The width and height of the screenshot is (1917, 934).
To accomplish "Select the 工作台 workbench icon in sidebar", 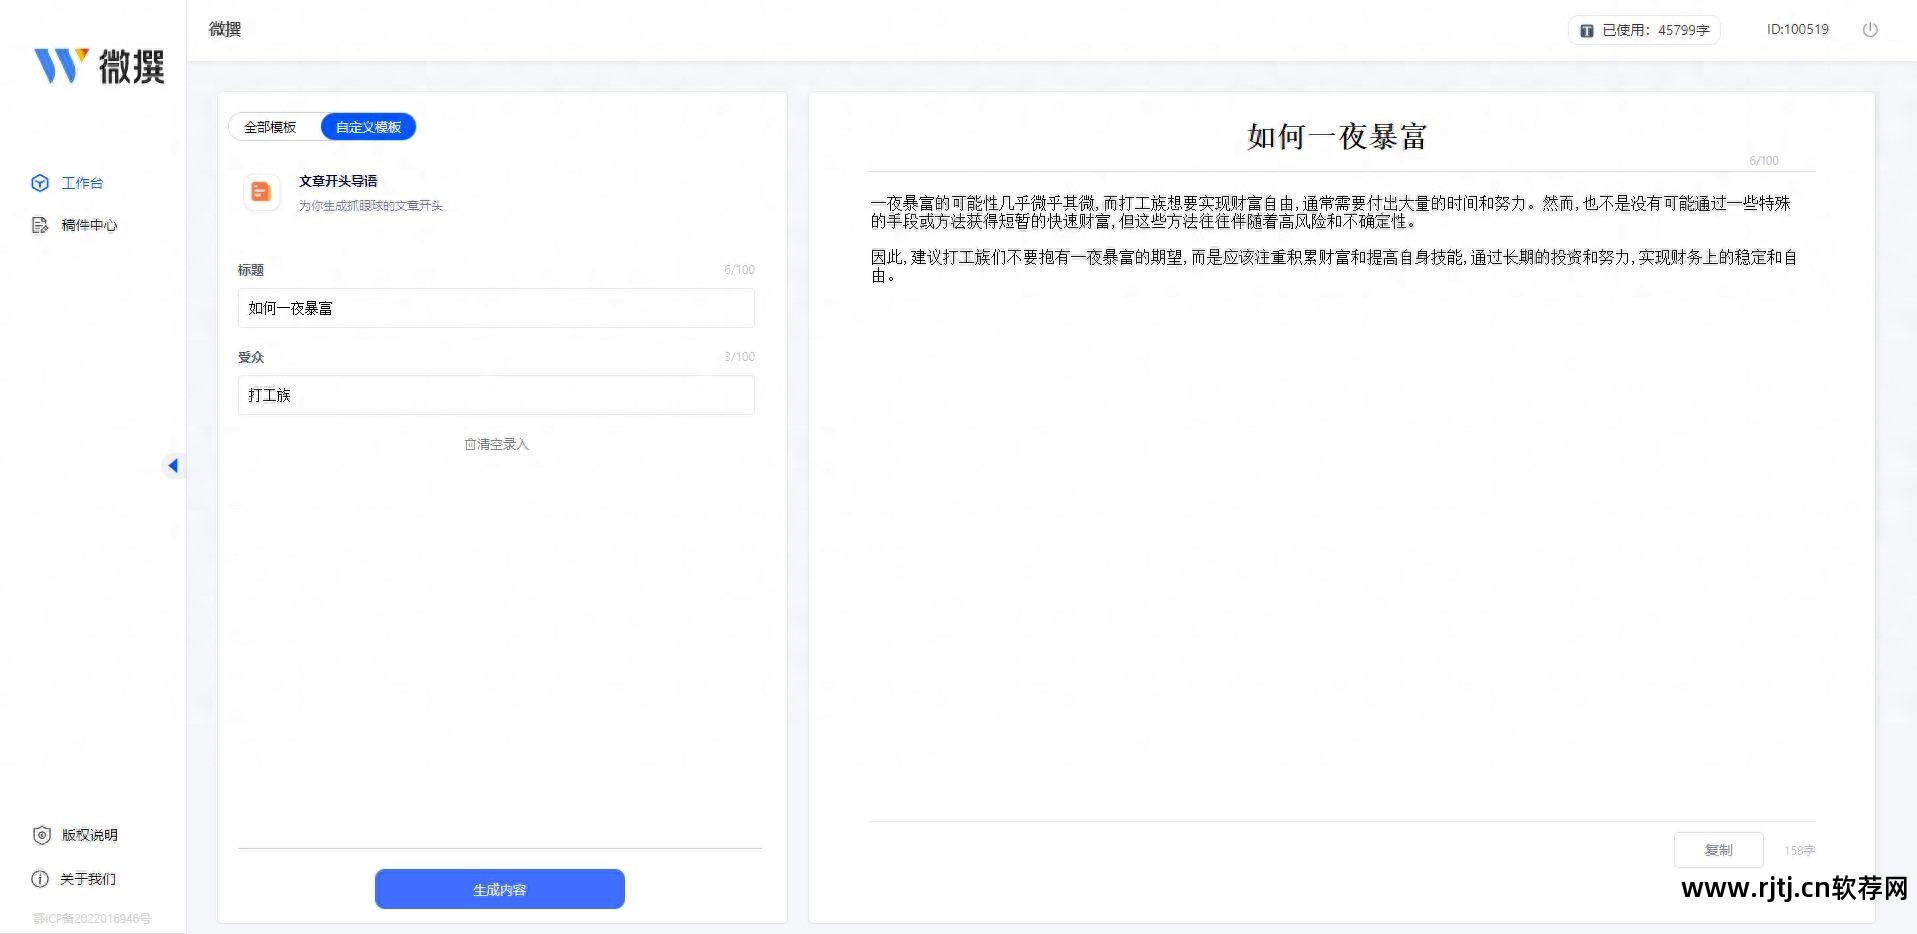I will pos(40,183).
